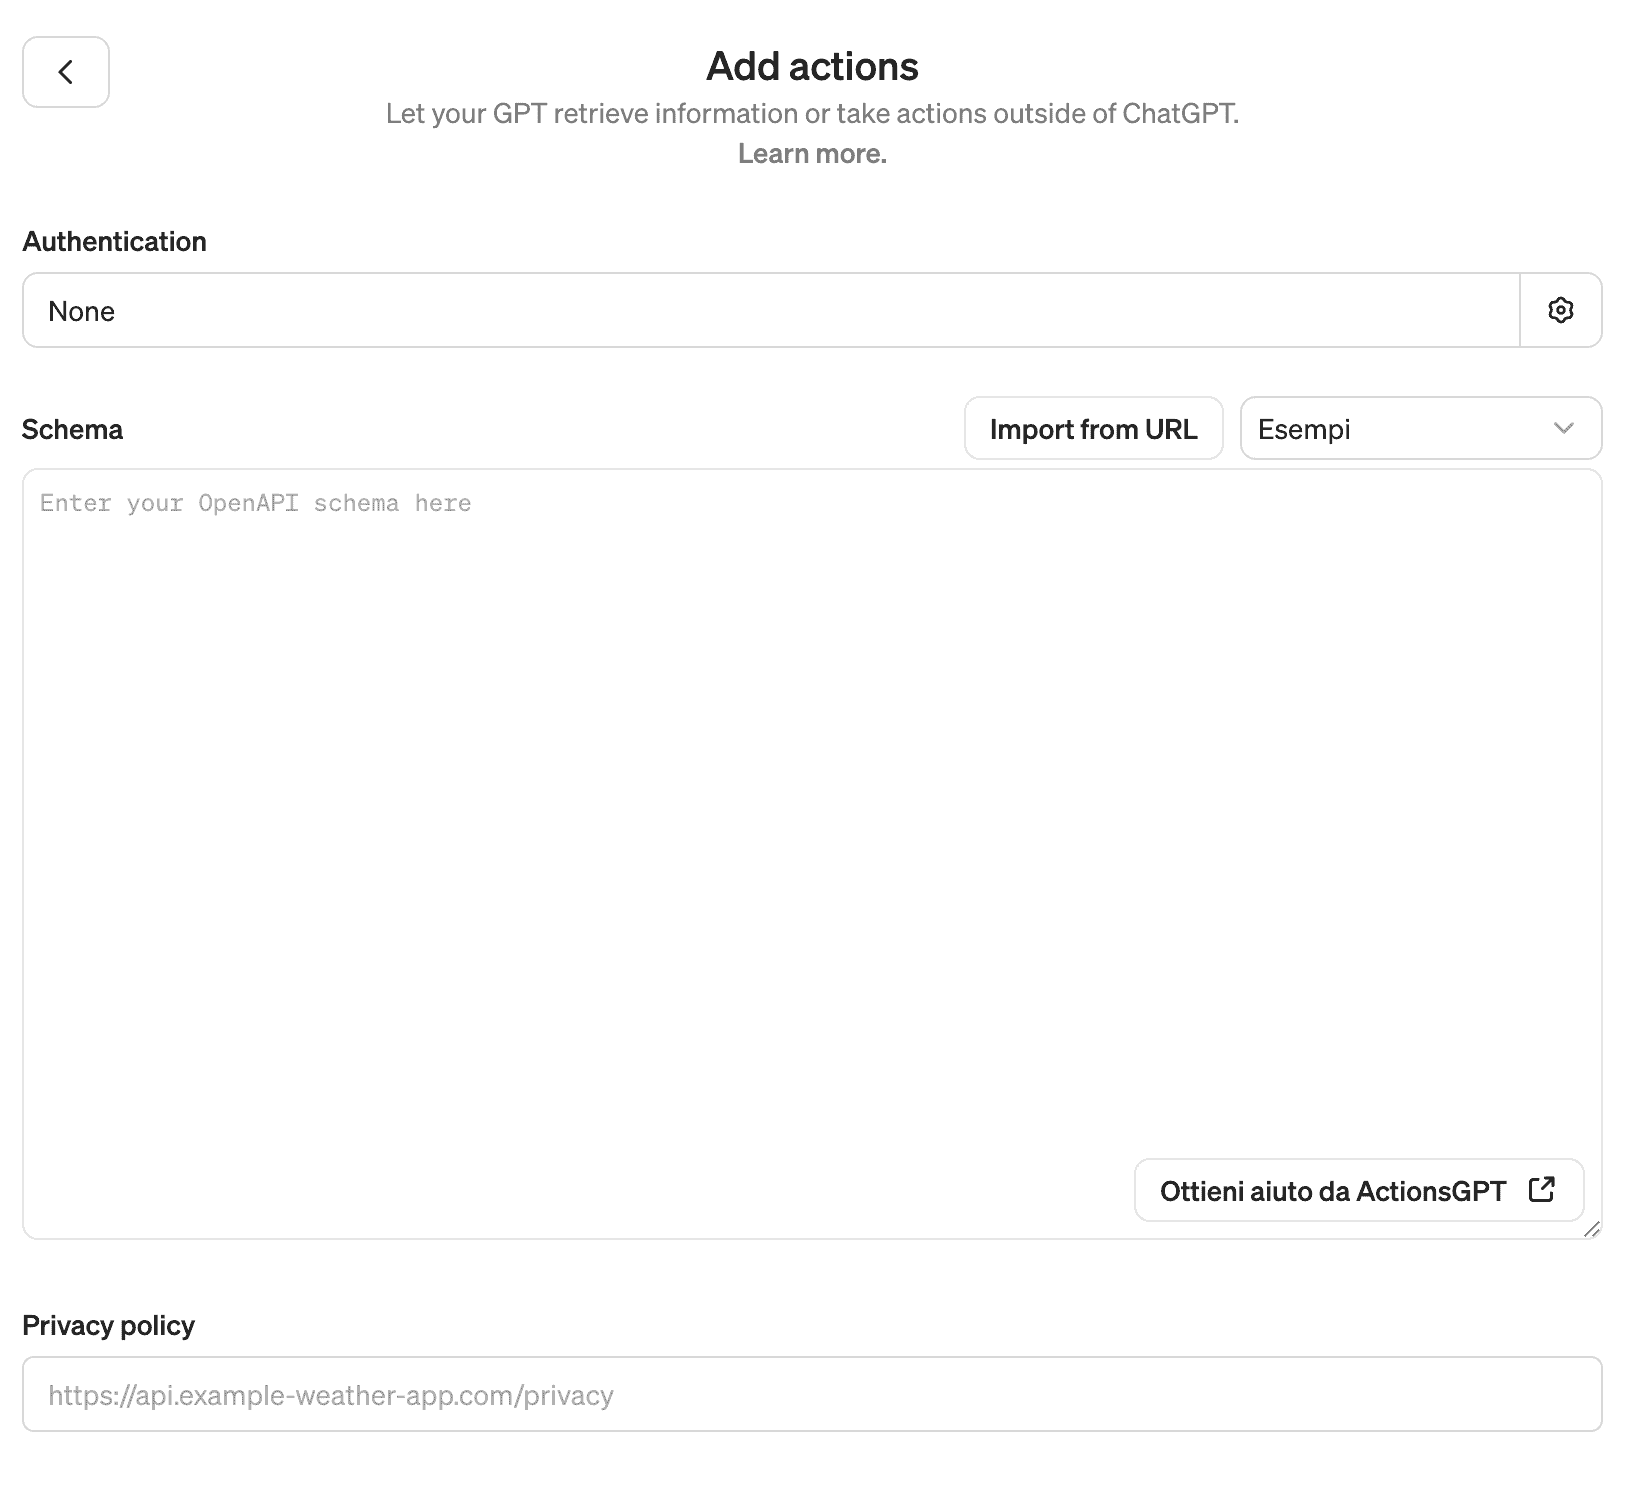Screen dimensions: 1632x1490
Task: Open authentication settings via the gear icon
Action: point(1560,311)
